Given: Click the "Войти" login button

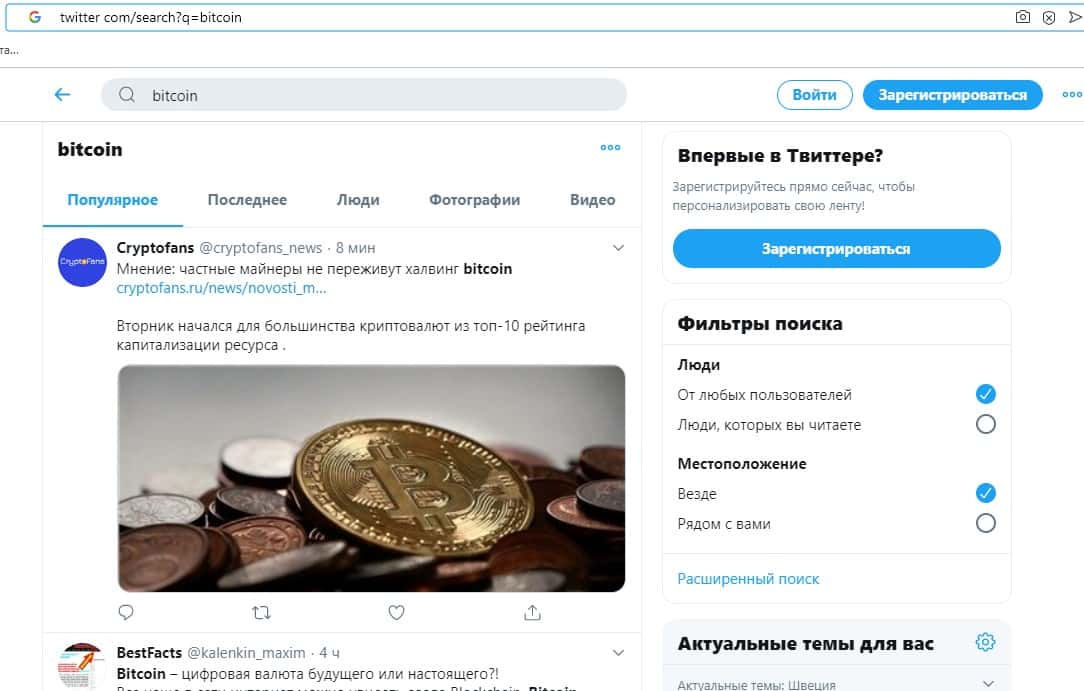Looking at the screenshot, I should tap(814, 95).
